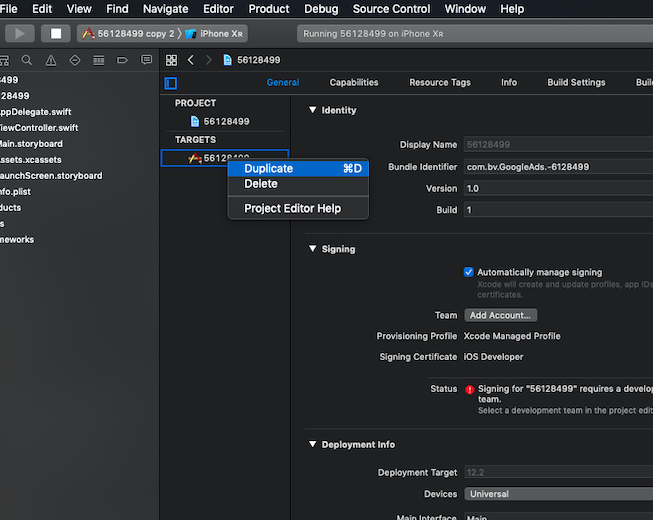653x520 pixels.
Task: Open the Edit menu
Action: pyautogui.click(x=42, y=9)
